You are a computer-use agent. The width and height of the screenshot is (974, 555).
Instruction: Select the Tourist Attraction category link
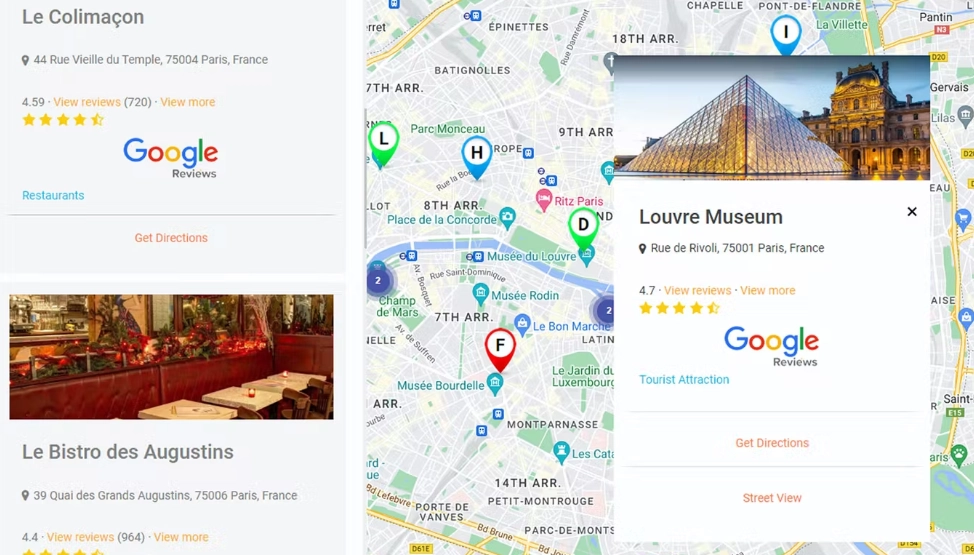point(684,380)
